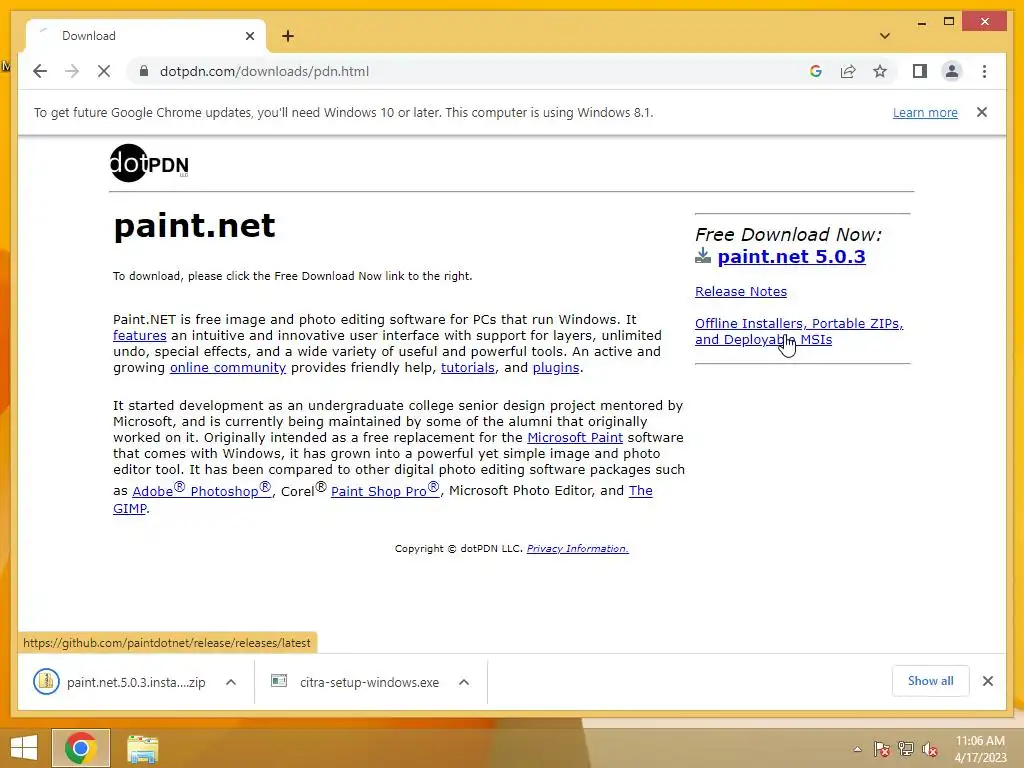This screenshot has height=768, width=1024.
Task: Expand options for citra-setup-windows.exe download
Action: pyautogui.click(x=464, y=682)
